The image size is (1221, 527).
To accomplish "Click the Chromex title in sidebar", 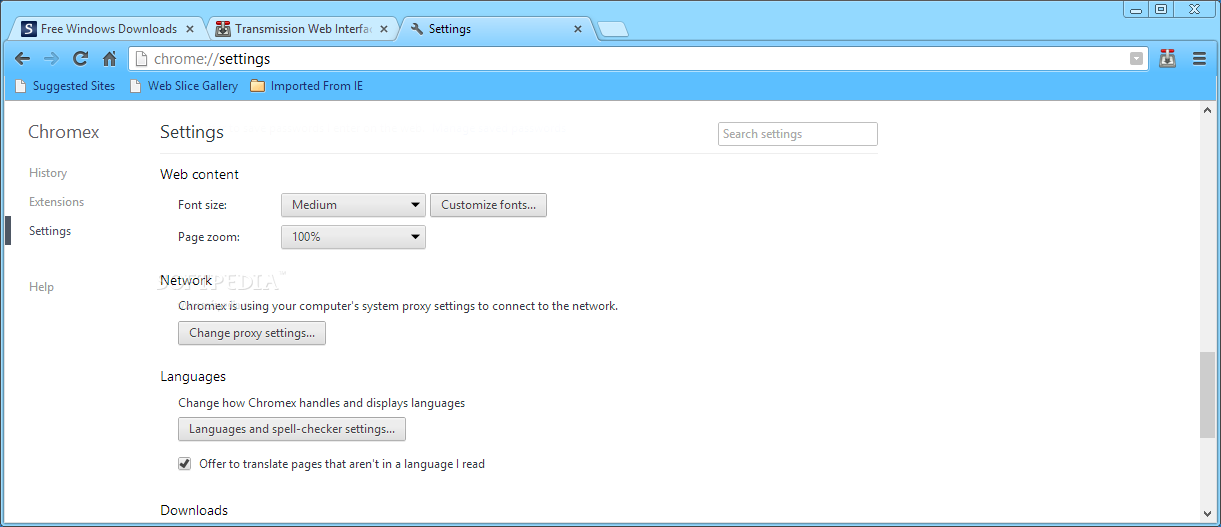I will coord(64,132).
